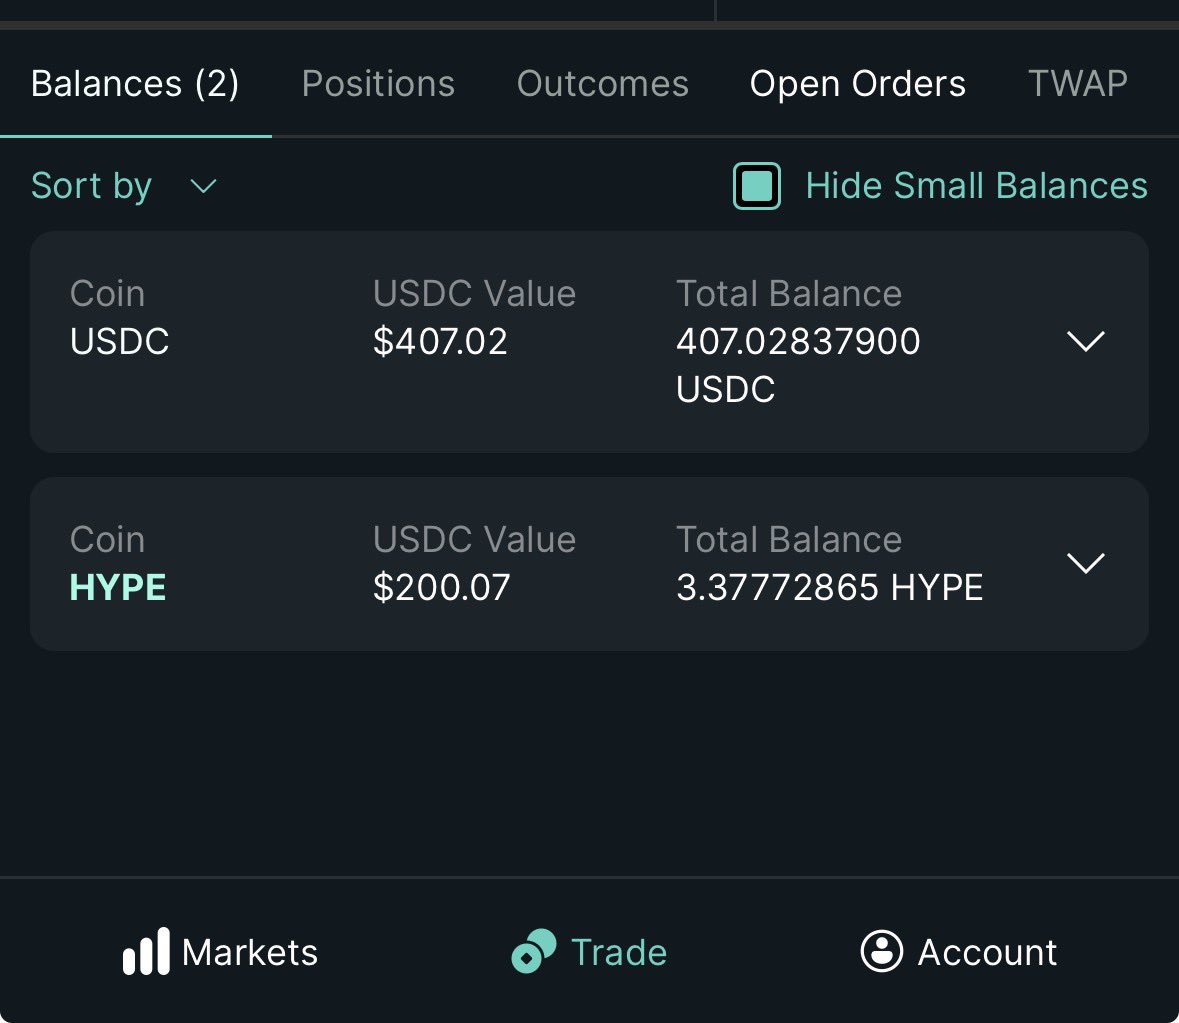Open the Sort by dropdown chevron
Viewport: 1179px width, 1023px height.
click(203, 186)
